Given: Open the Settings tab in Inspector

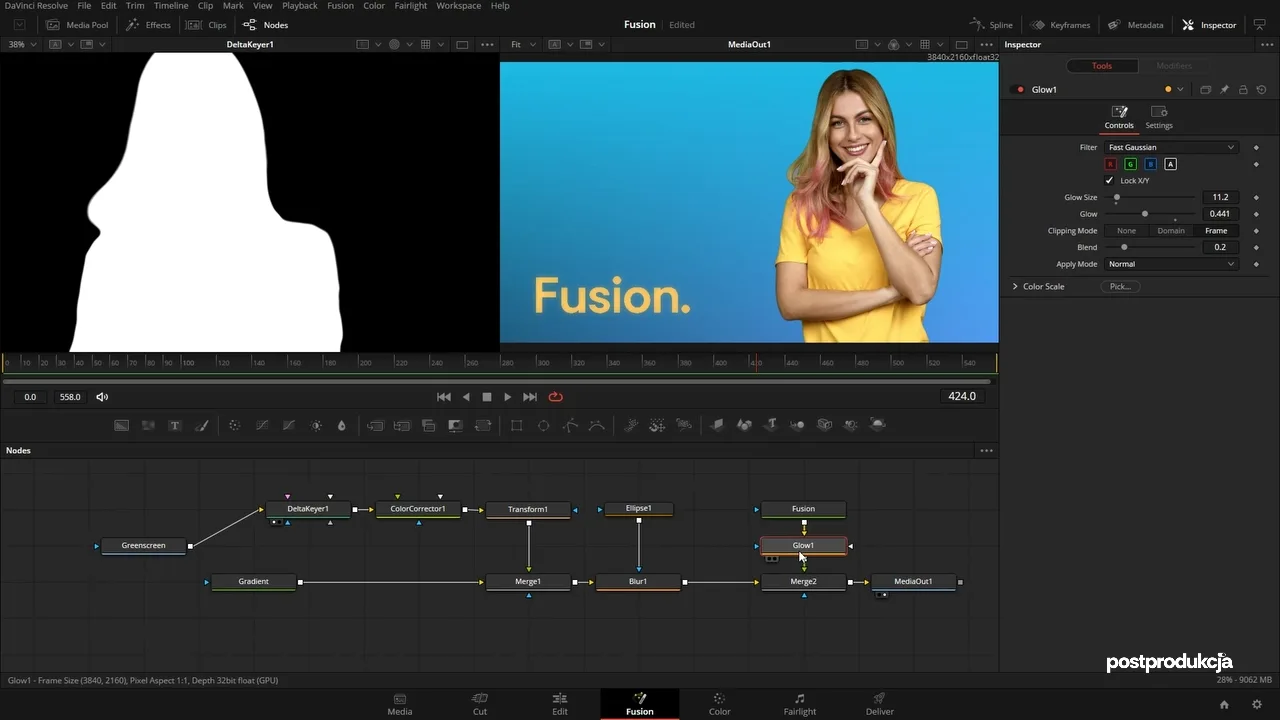Looking at the screenshot, I should [1159, 117].
